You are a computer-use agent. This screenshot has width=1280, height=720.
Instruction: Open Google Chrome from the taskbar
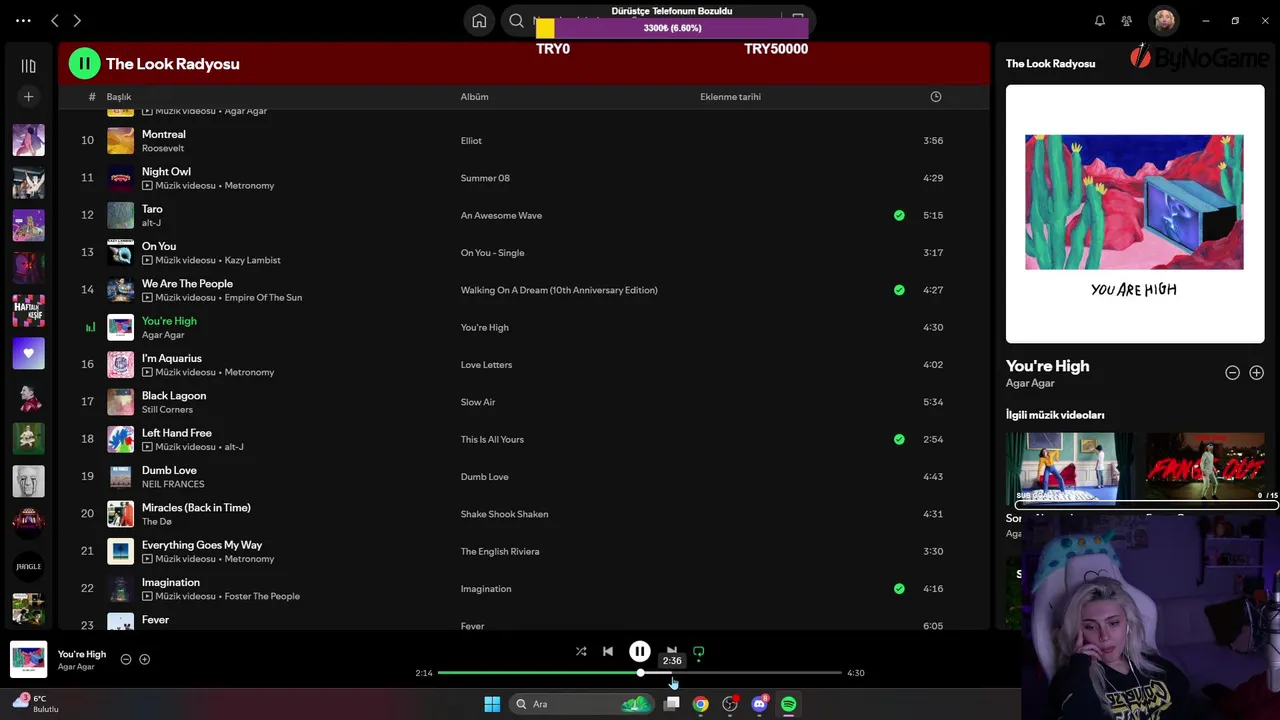[x=701, y=704]
